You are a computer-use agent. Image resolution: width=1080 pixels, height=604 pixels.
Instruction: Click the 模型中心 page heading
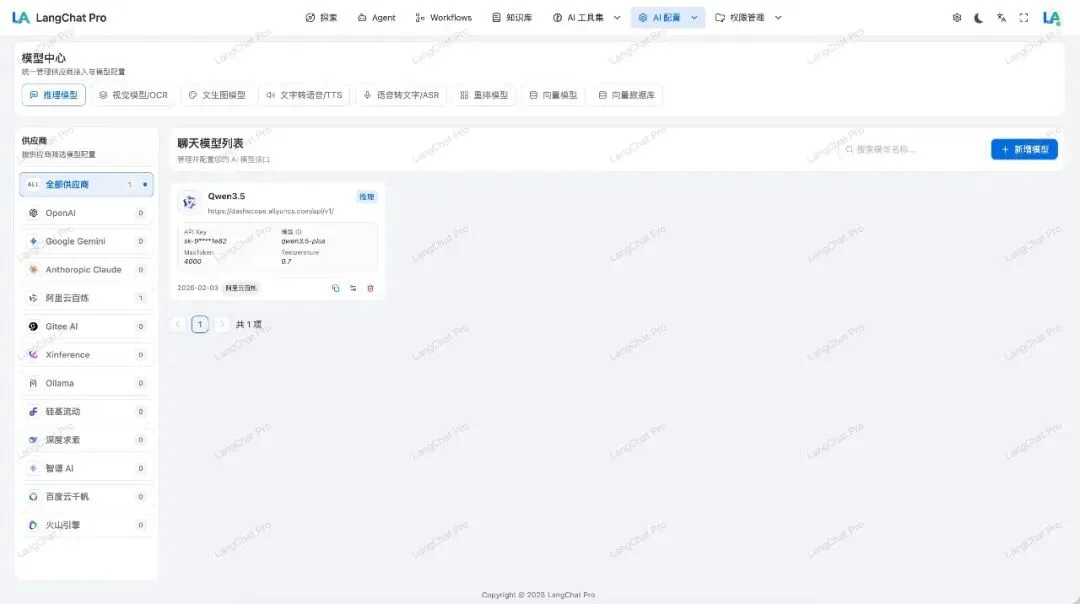coord(43,58)
